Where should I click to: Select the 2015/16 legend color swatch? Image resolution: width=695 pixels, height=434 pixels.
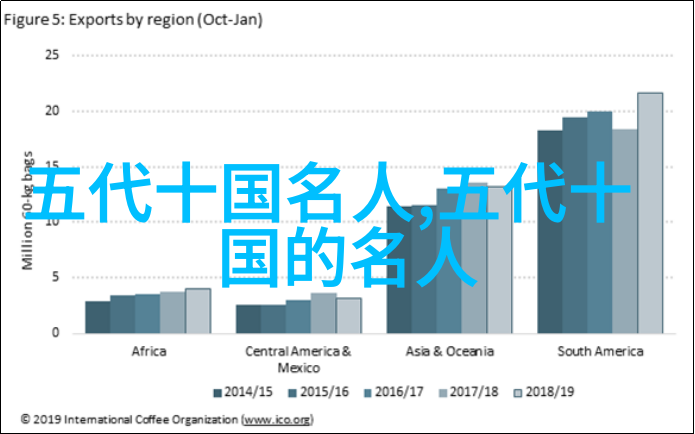coord(292,393)
